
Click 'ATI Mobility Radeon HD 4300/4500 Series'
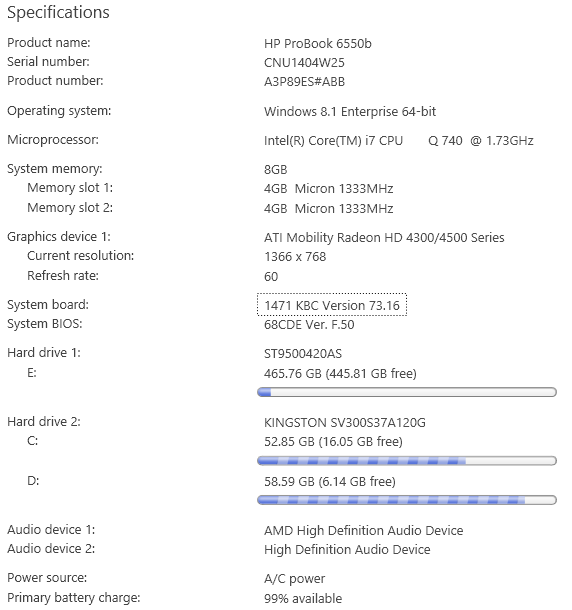tap(384, 238)
